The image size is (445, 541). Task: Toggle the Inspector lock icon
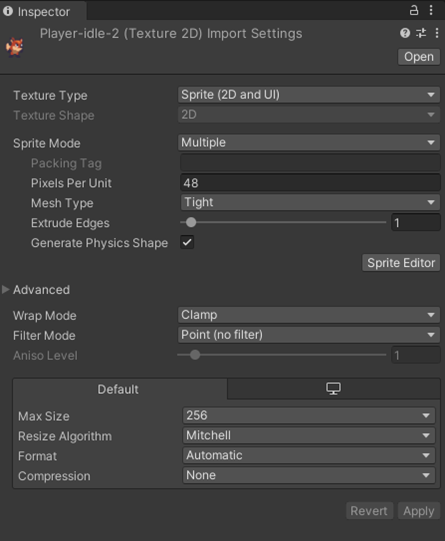[414, 11]
